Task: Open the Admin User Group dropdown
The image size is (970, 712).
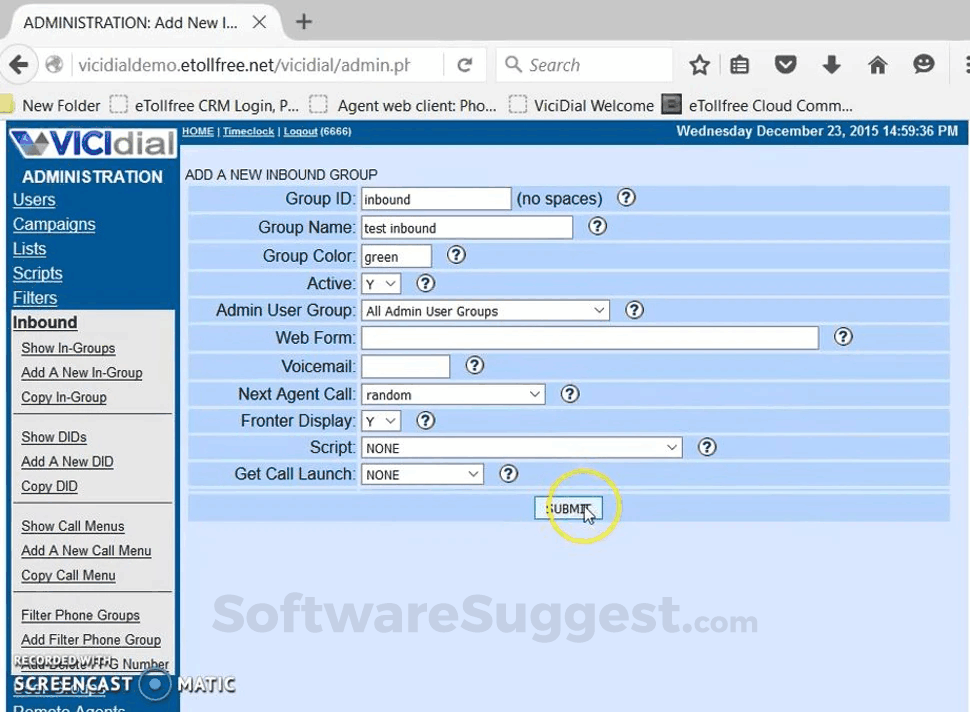Action: [x=485, y=311]
